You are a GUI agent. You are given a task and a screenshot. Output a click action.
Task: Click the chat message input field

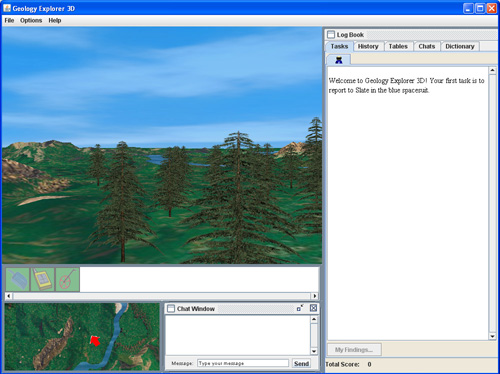(243, 363)
